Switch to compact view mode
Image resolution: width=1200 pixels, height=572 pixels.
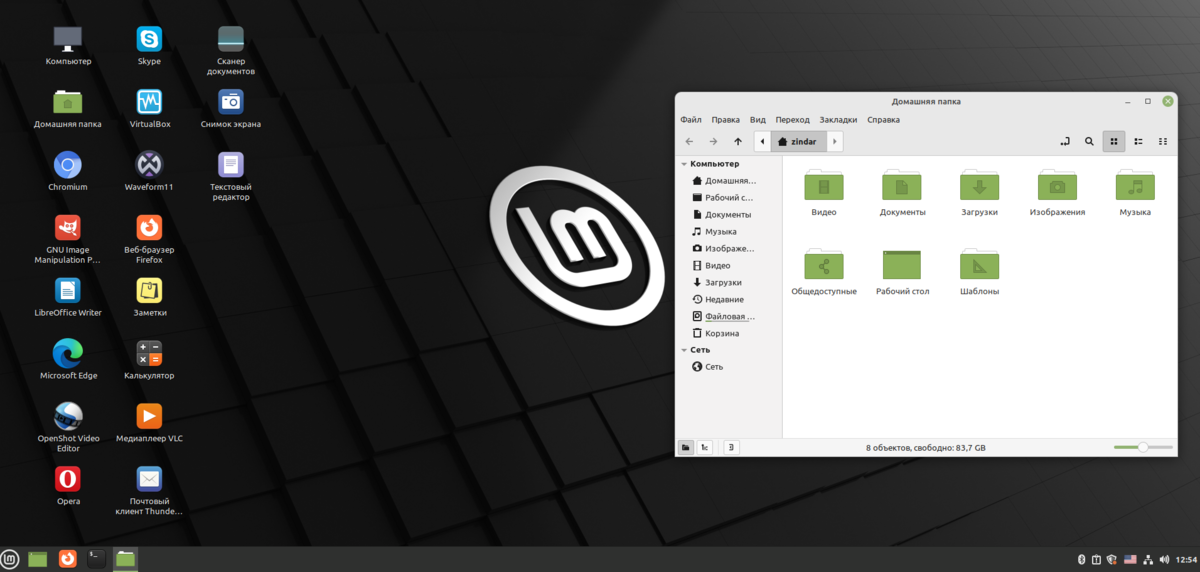(1163, 142)
